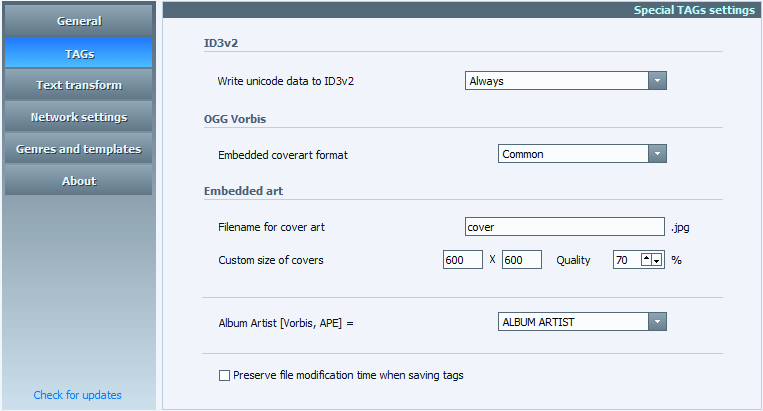Decrease Quality with the down arrow

click(x=657, y=260)
